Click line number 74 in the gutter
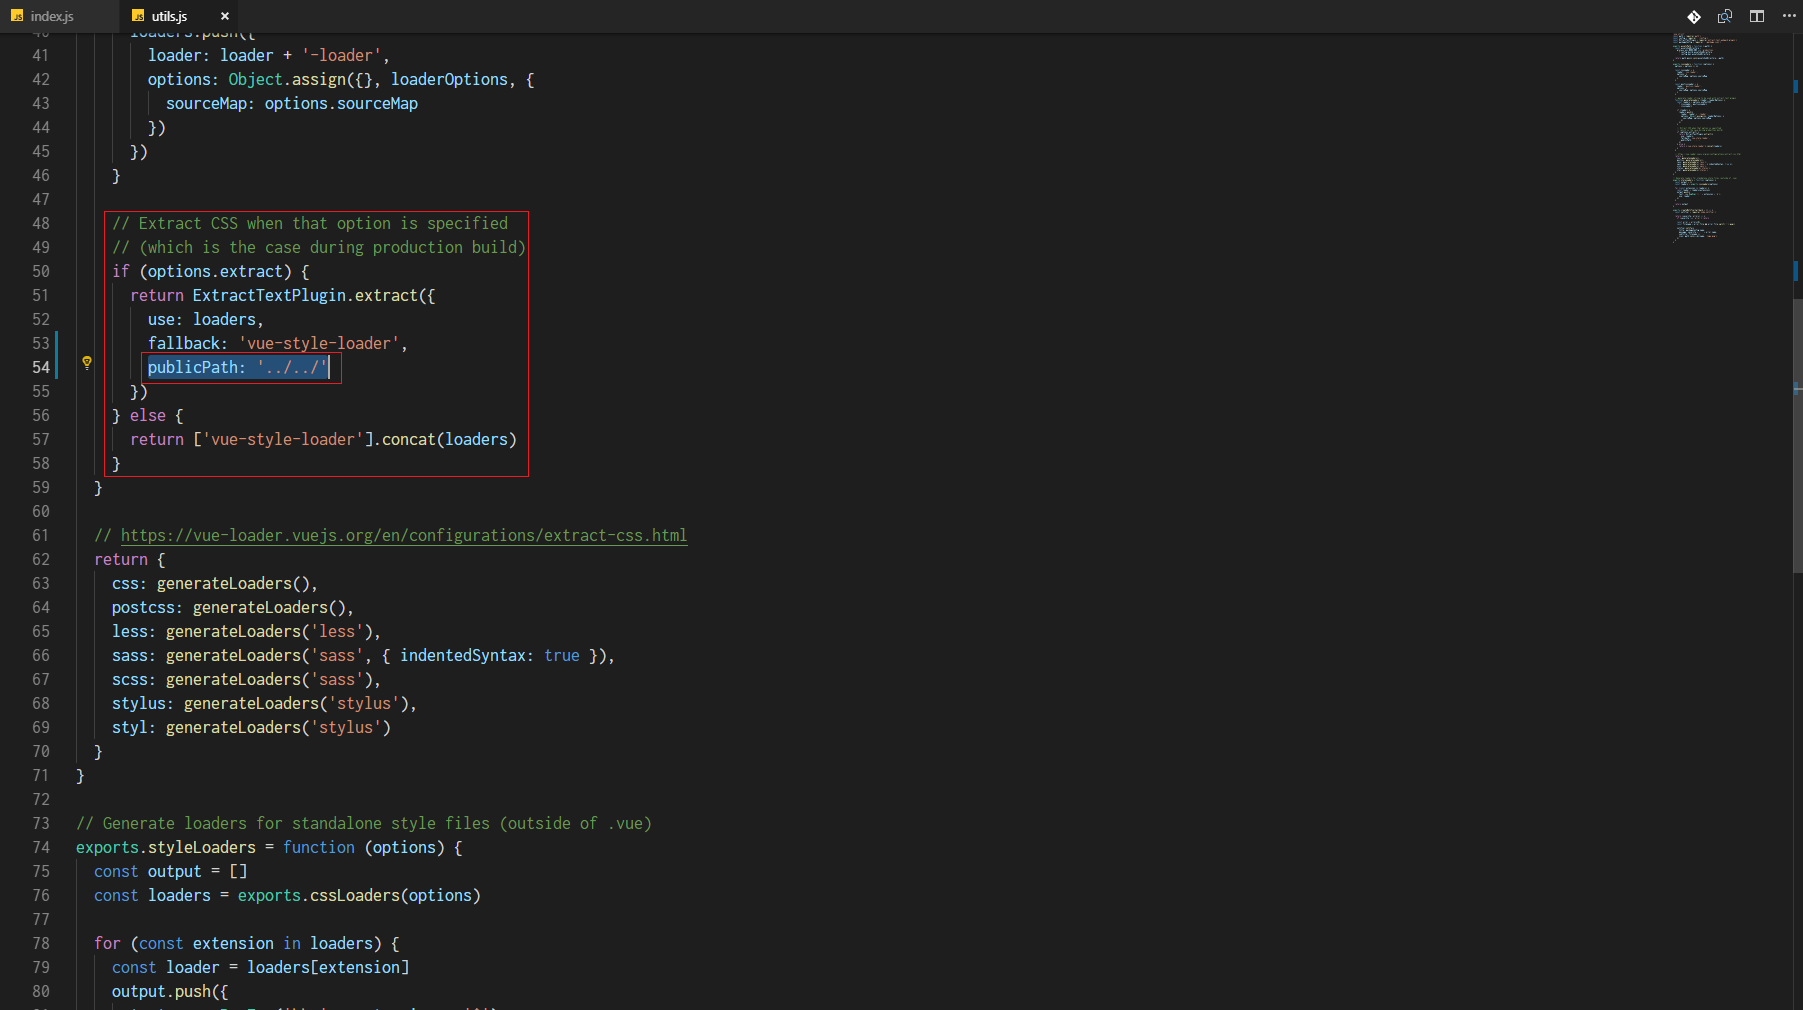 coord(41,848)
